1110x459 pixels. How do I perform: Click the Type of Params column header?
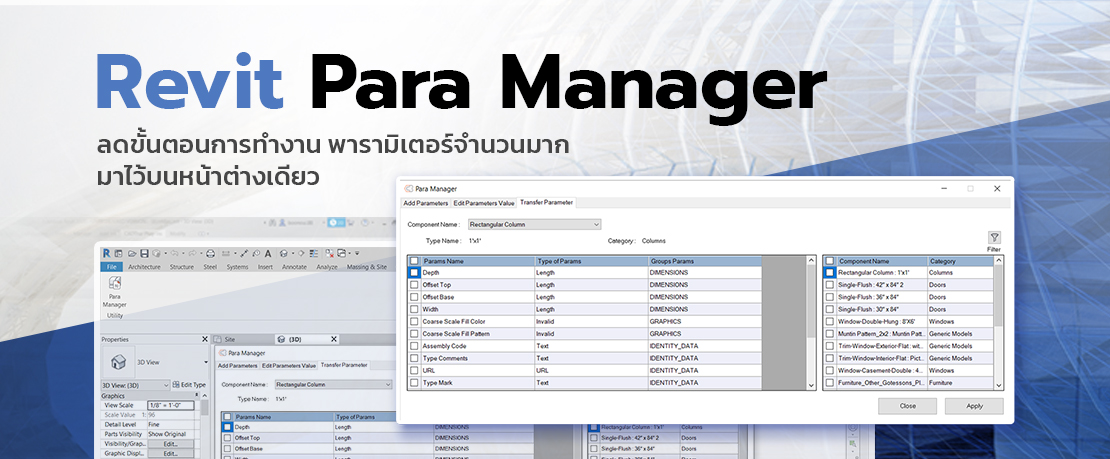[591, 261]
